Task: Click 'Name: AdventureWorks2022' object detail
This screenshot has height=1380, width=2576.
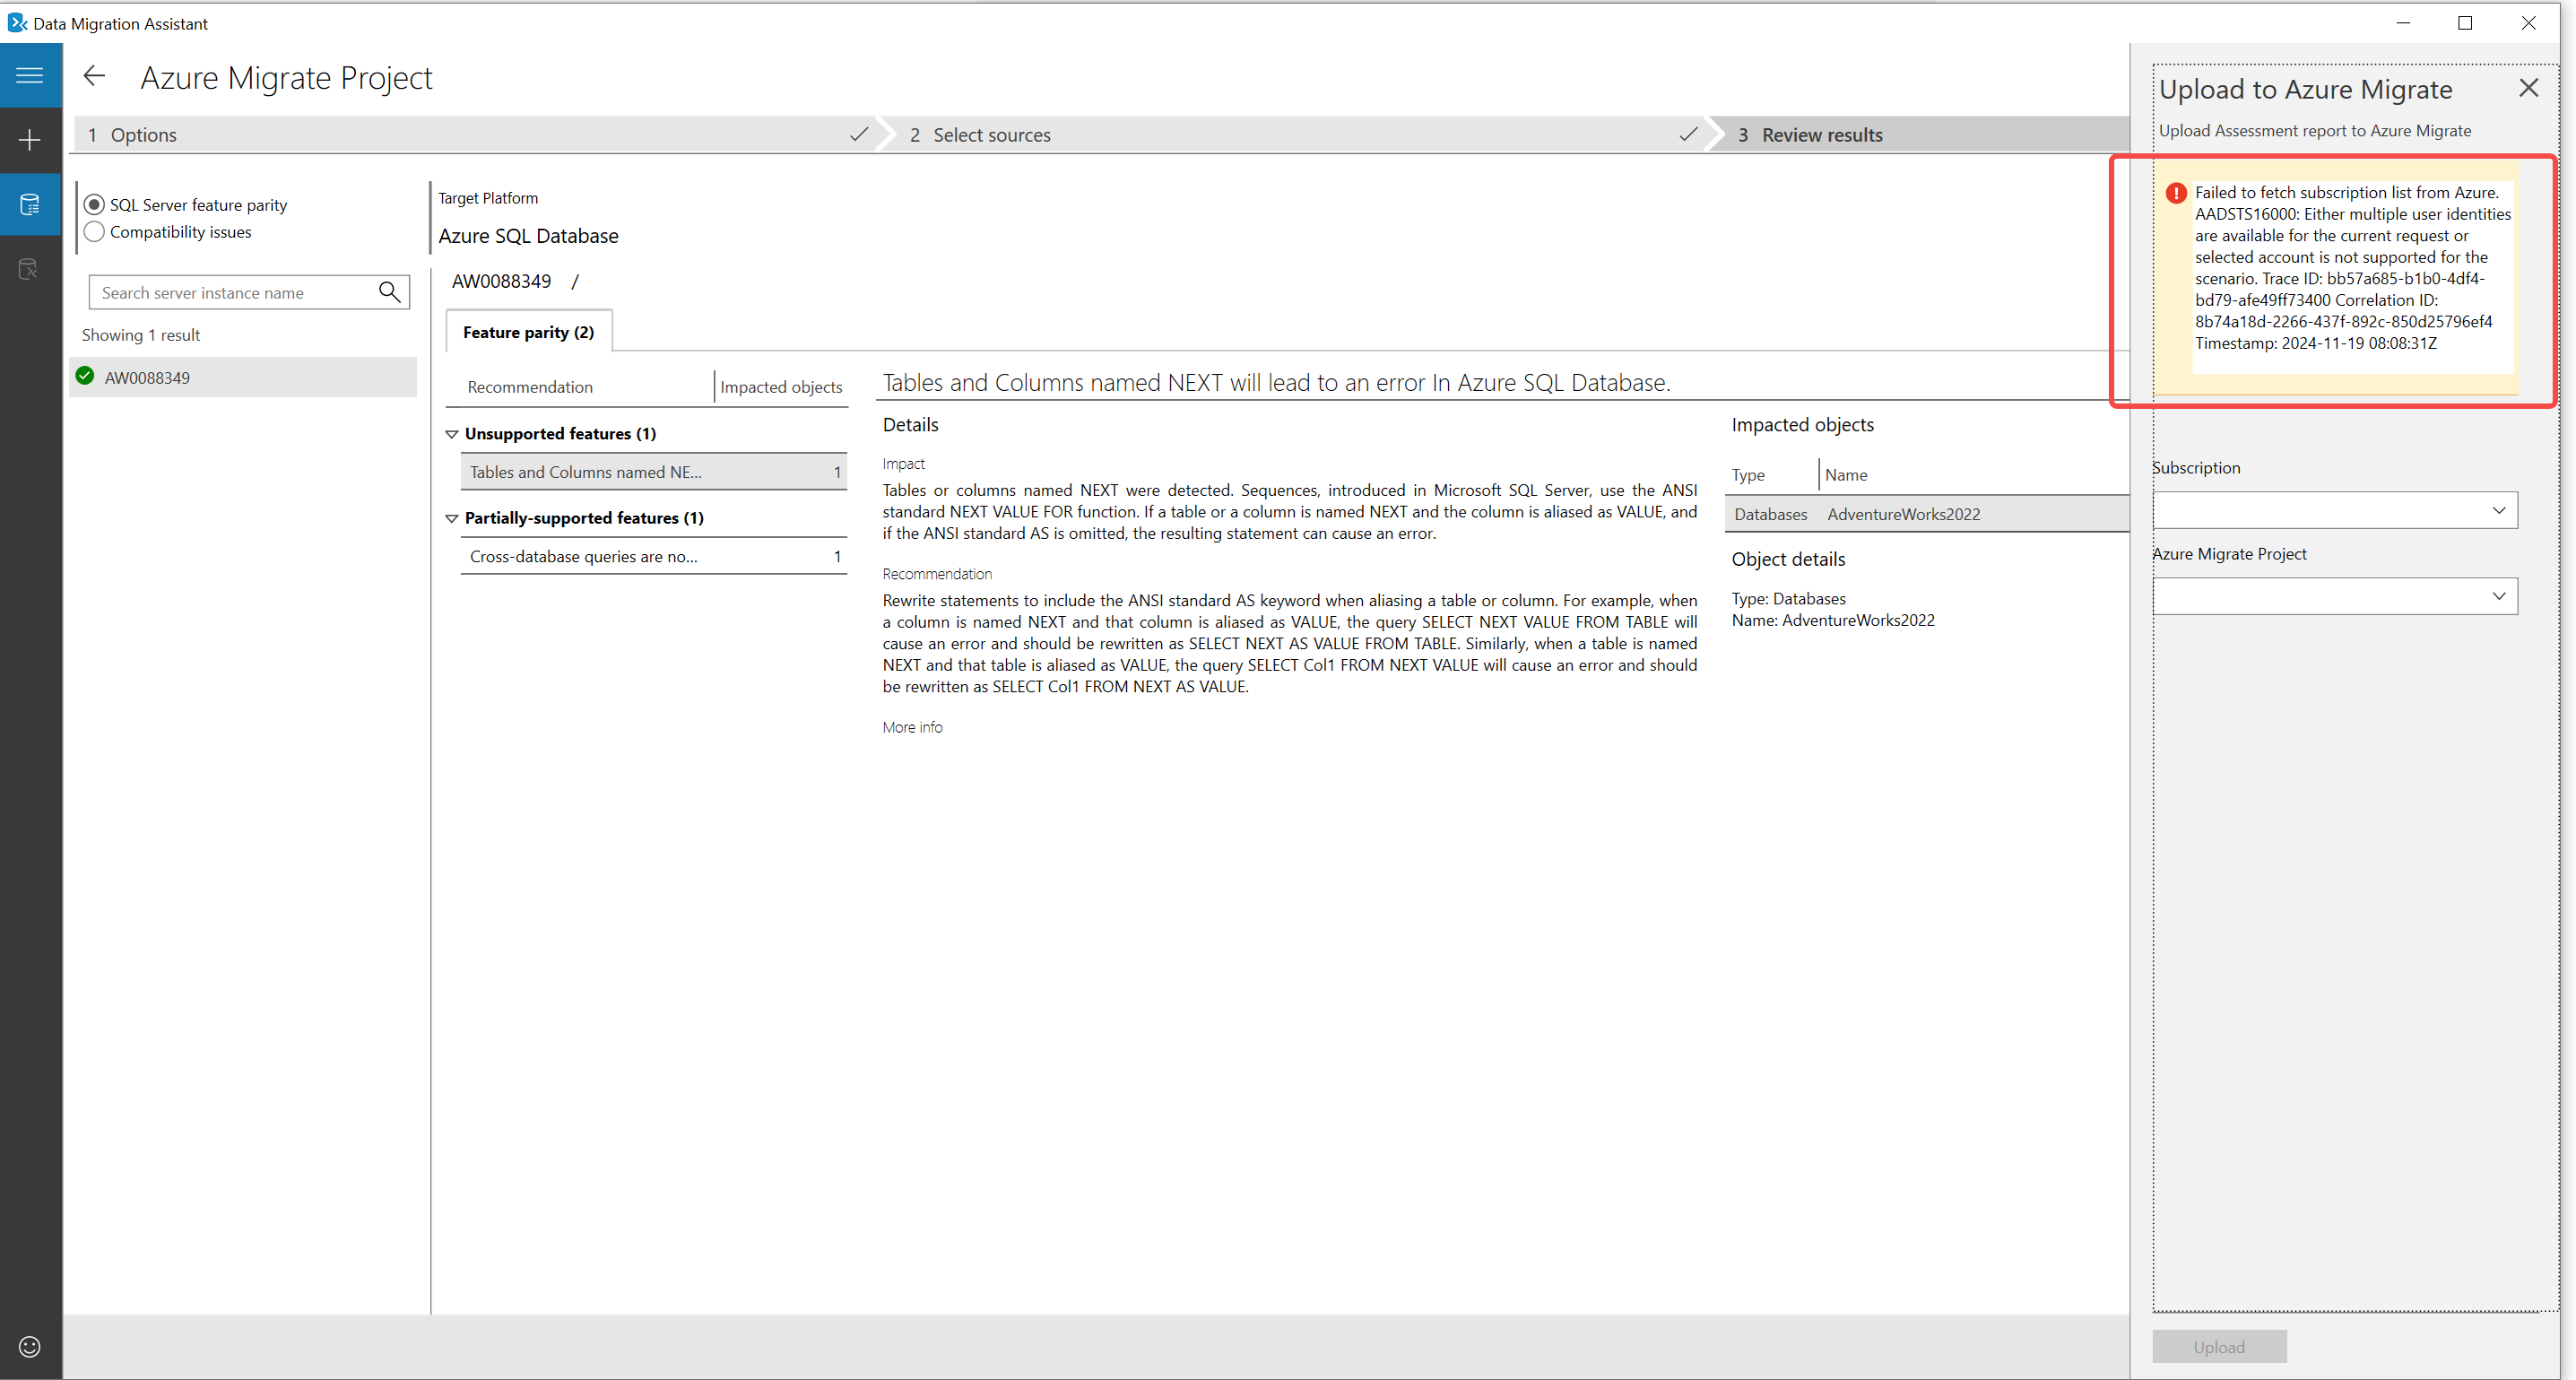Action: pyautogui.click(x=1833, y=620)
